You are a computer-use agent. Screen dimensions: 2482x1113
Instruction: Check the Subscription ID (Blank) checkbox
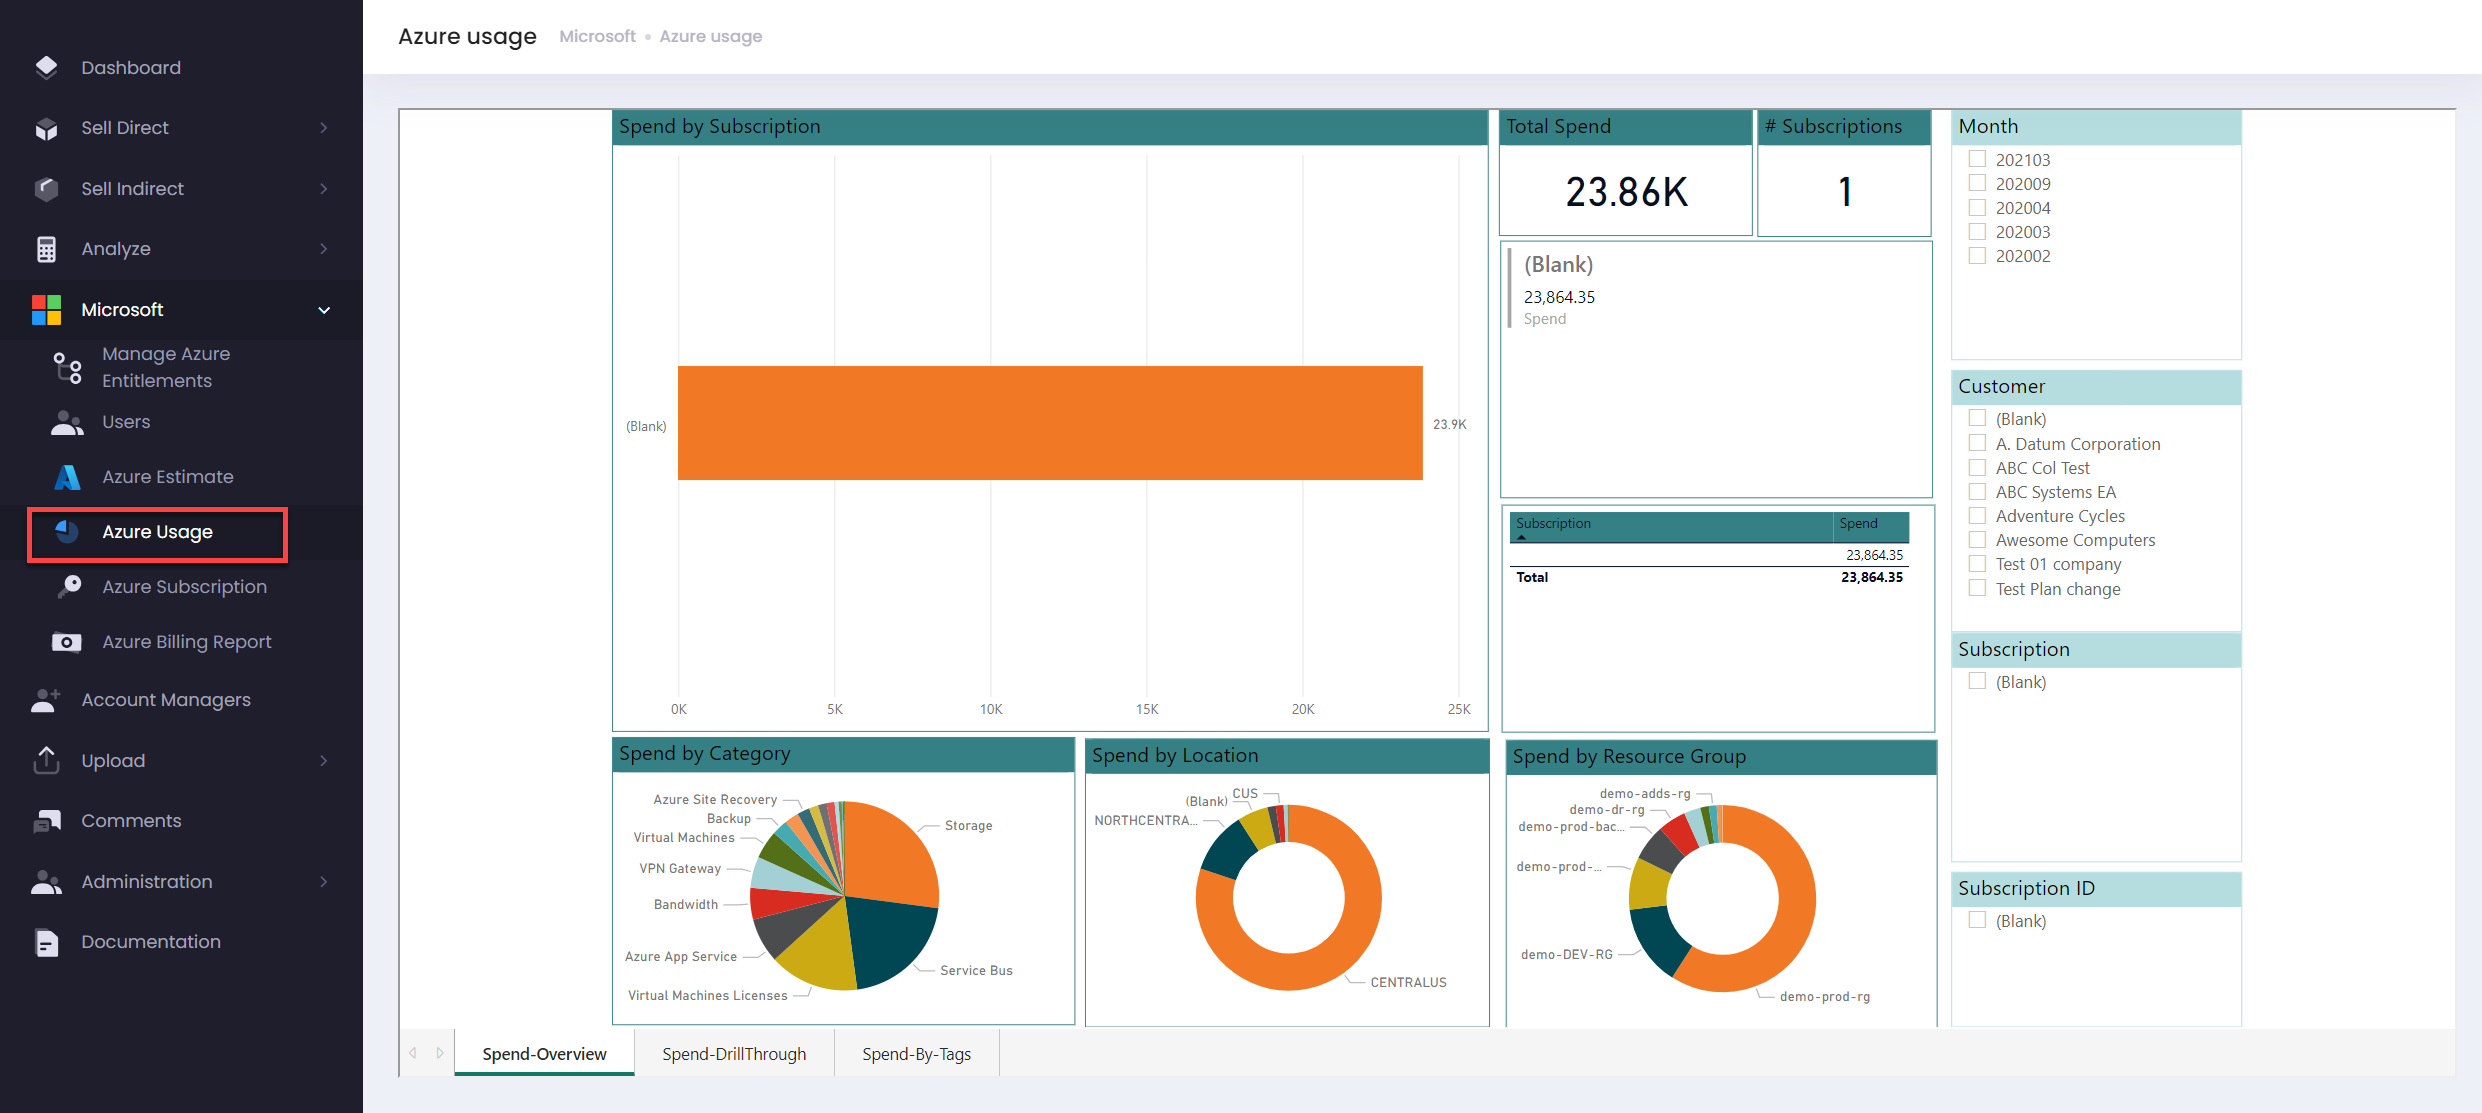coord(1977,920)
